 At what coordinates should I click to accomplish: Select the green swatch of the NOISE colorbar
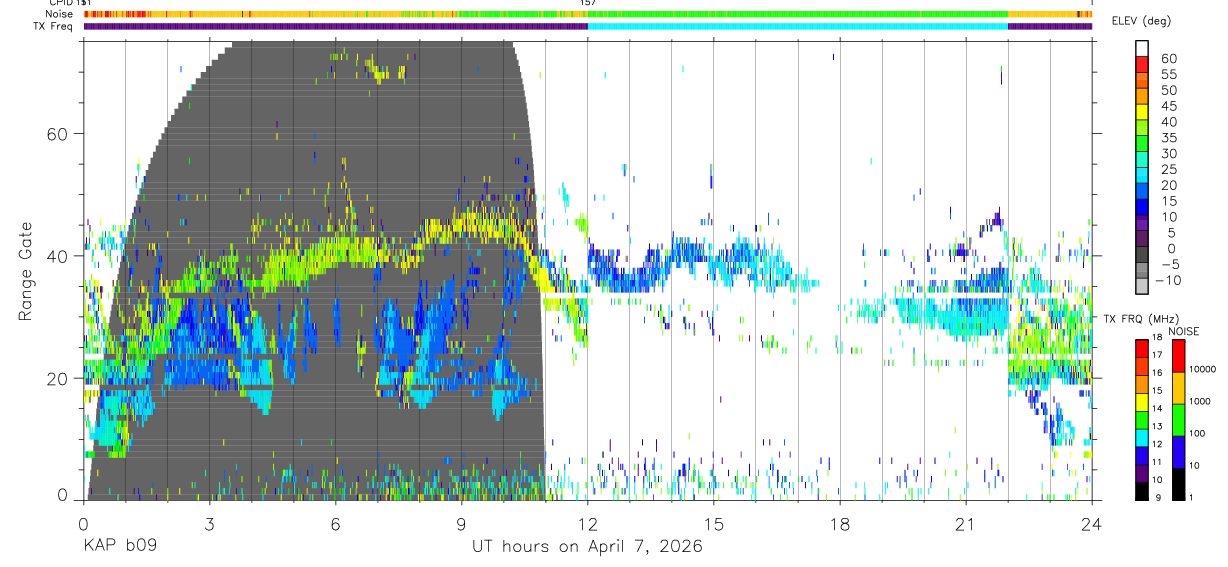coord(1178,419)
